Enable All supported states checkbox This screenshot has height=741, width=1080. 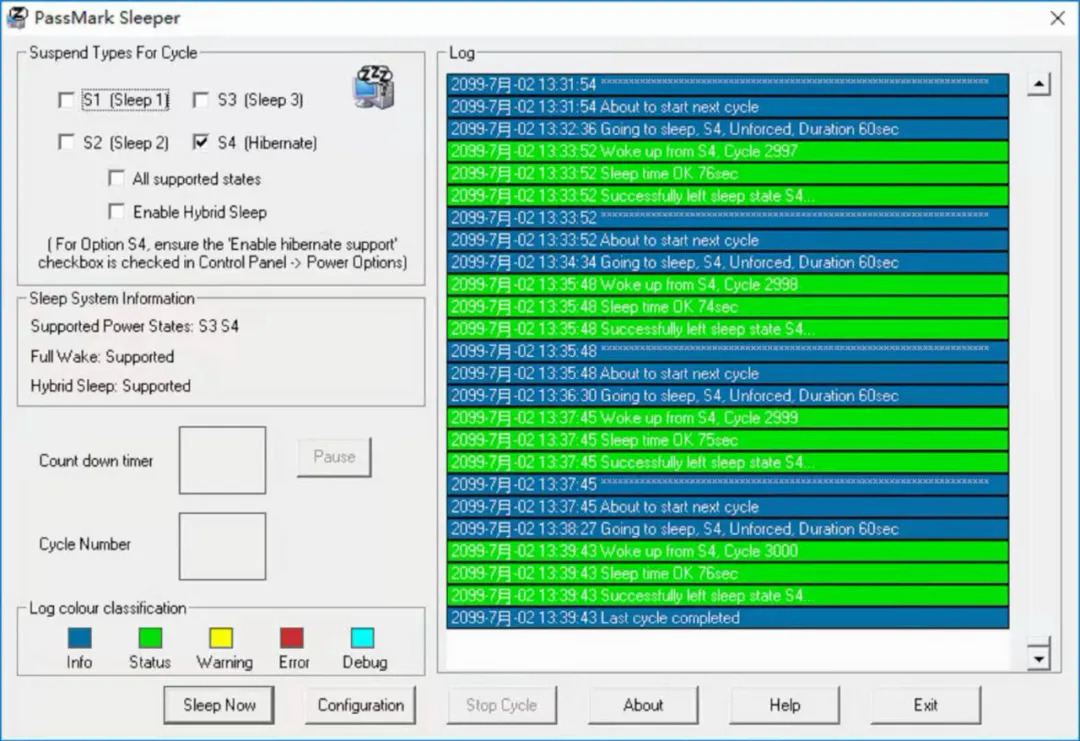pos(116,179)
